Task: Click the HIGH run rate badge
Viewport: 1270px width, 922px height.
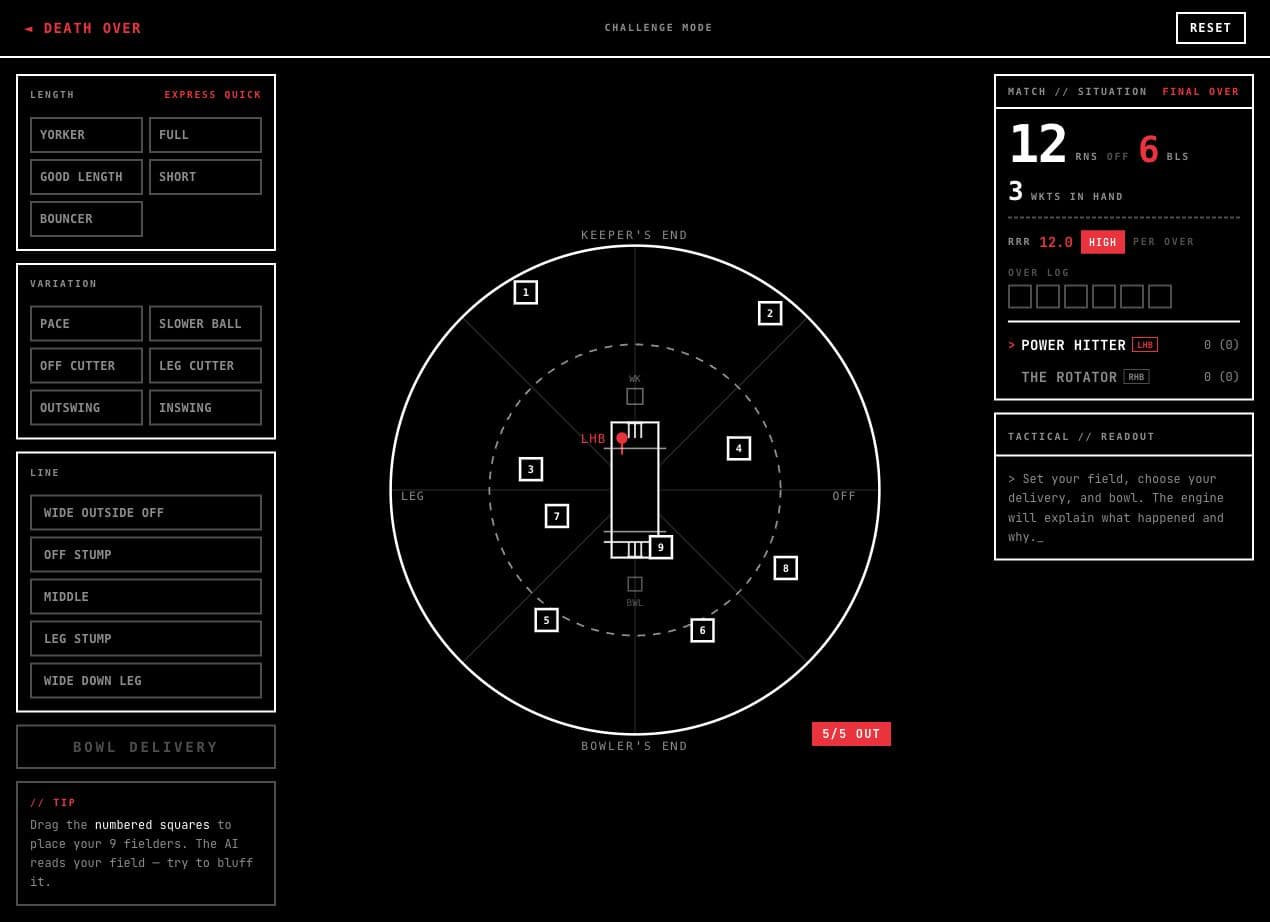Action: coord(1103,242)
